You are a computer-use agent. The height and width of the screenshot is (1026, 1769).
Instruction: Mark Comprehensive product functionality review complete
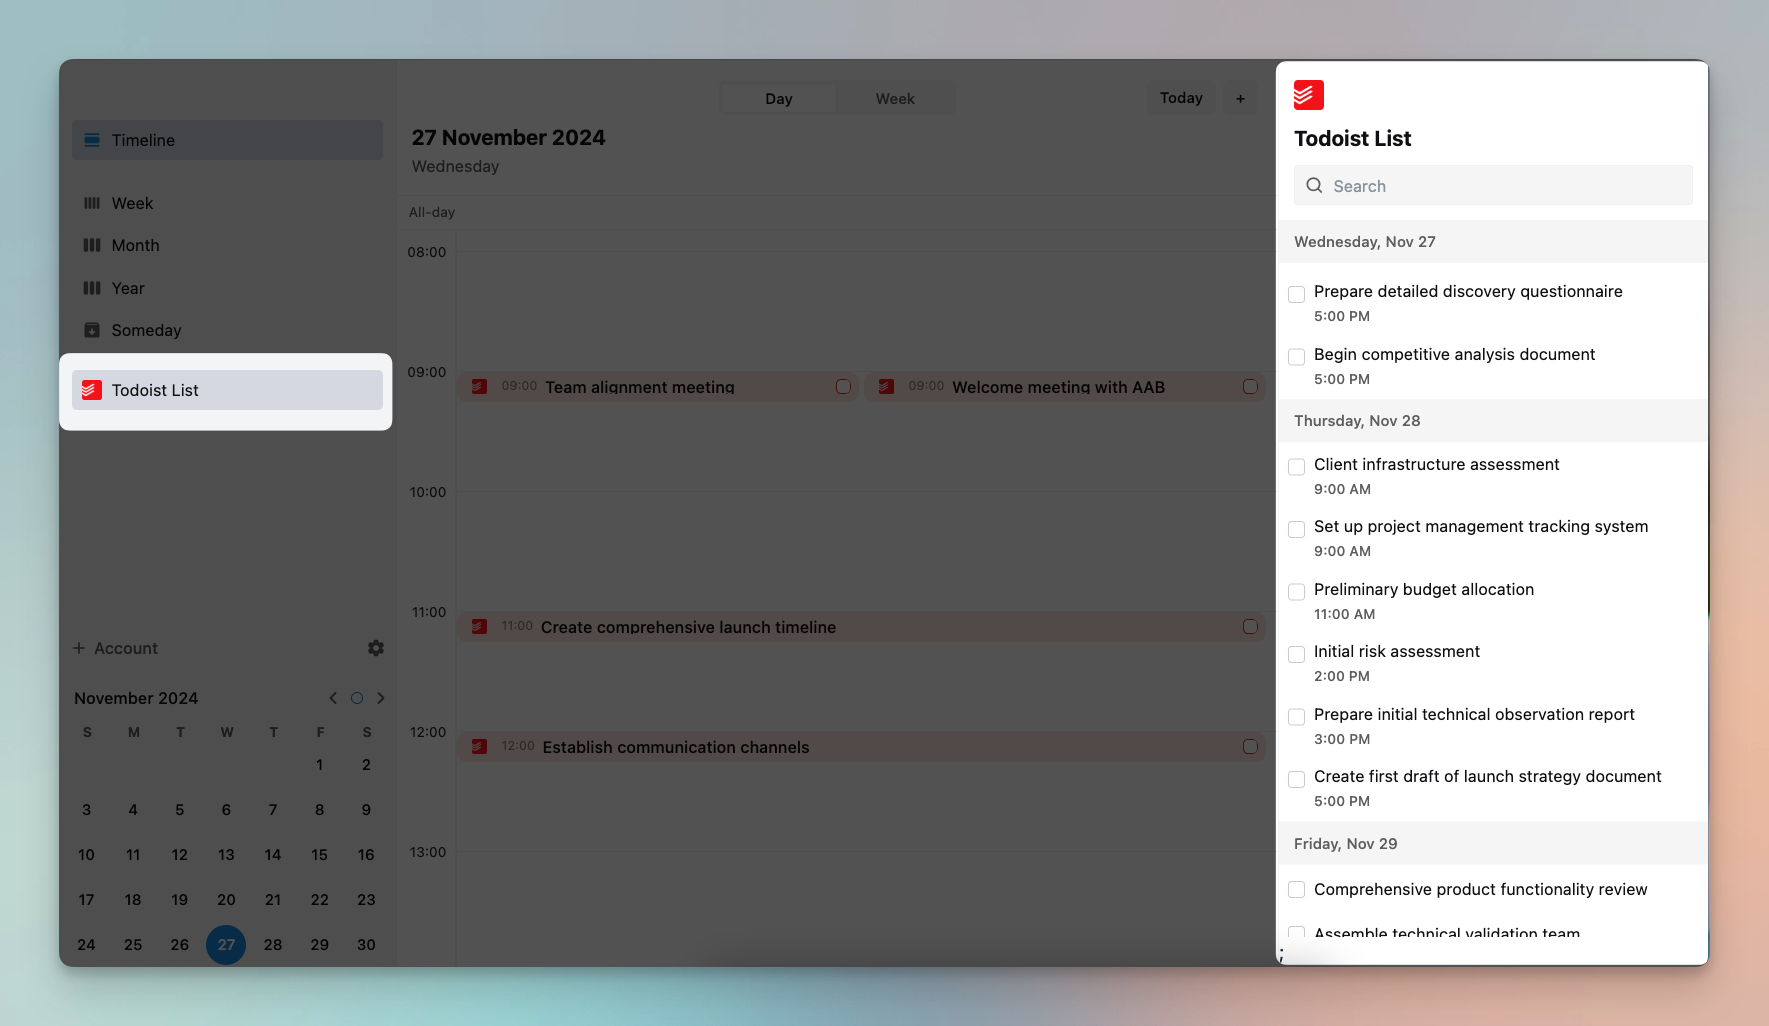(1296, 890)
